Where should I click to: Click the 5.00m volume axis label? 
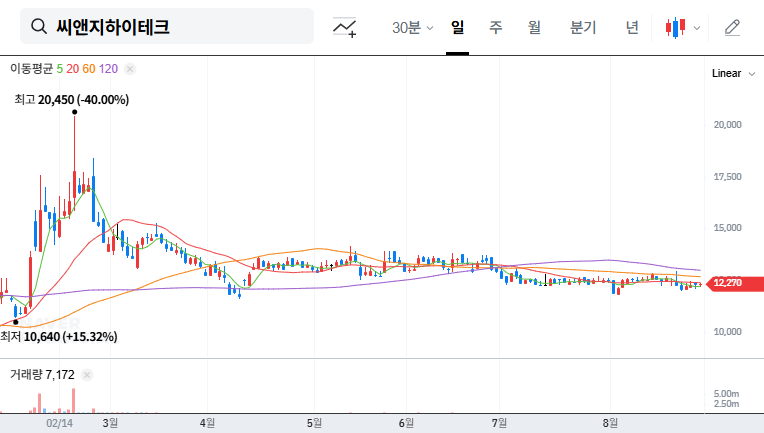(x=726, y=394)
